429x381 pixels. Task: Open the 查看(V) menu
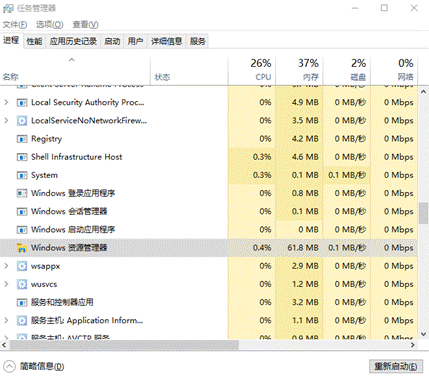(x=85, y=25)
